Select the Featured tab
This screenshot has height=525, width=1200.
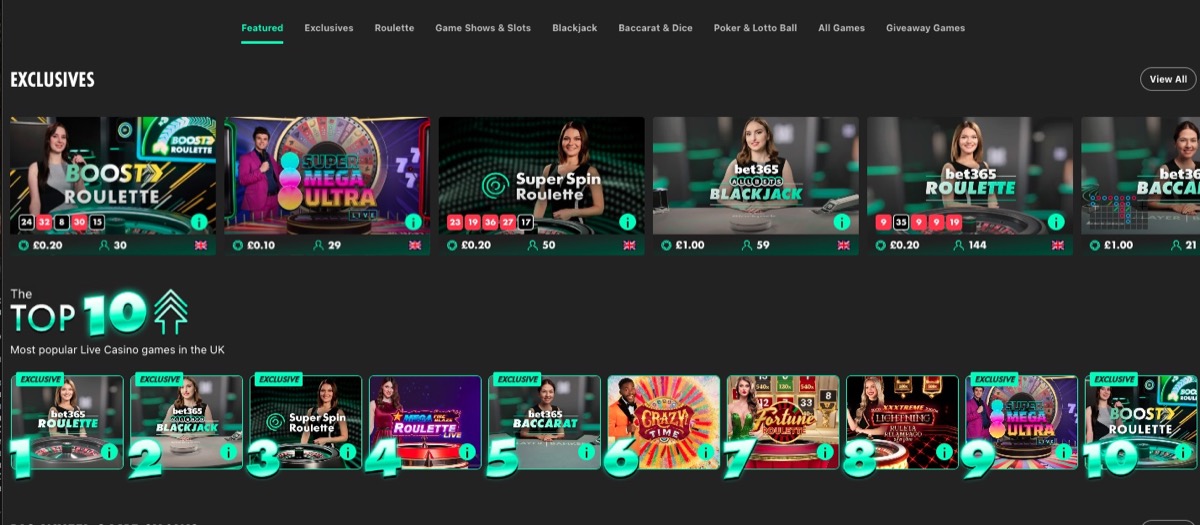coord(262,28)
